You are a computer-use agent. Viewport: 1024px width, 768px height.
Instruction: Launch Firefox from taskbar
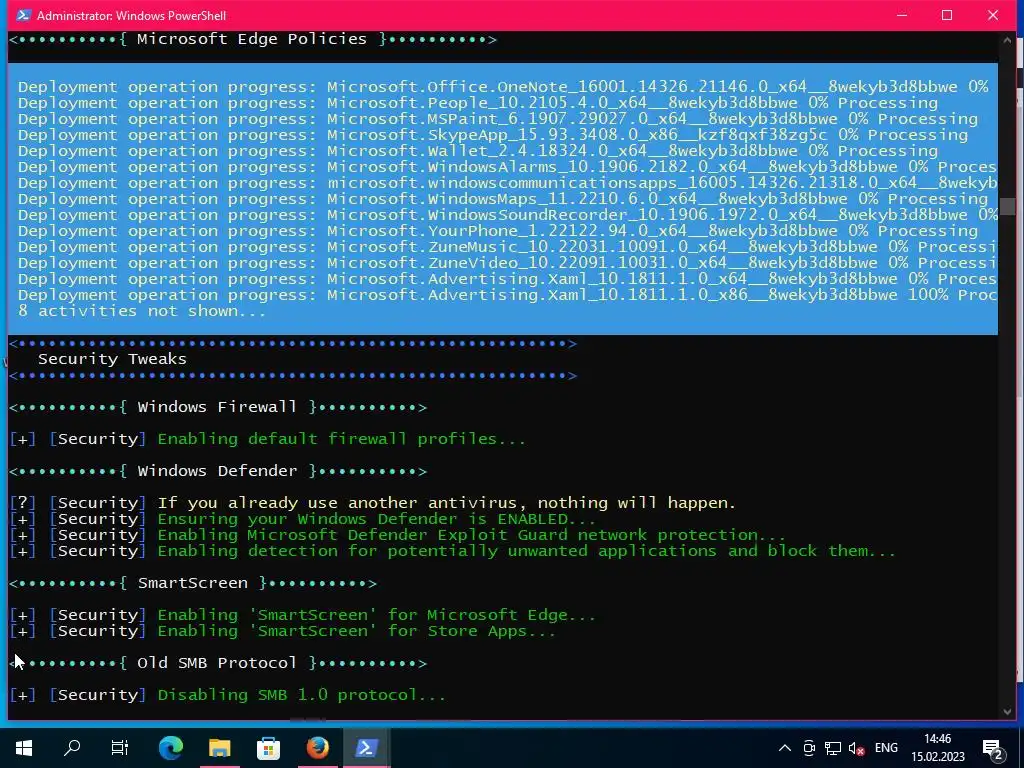(x=317, y=748)
